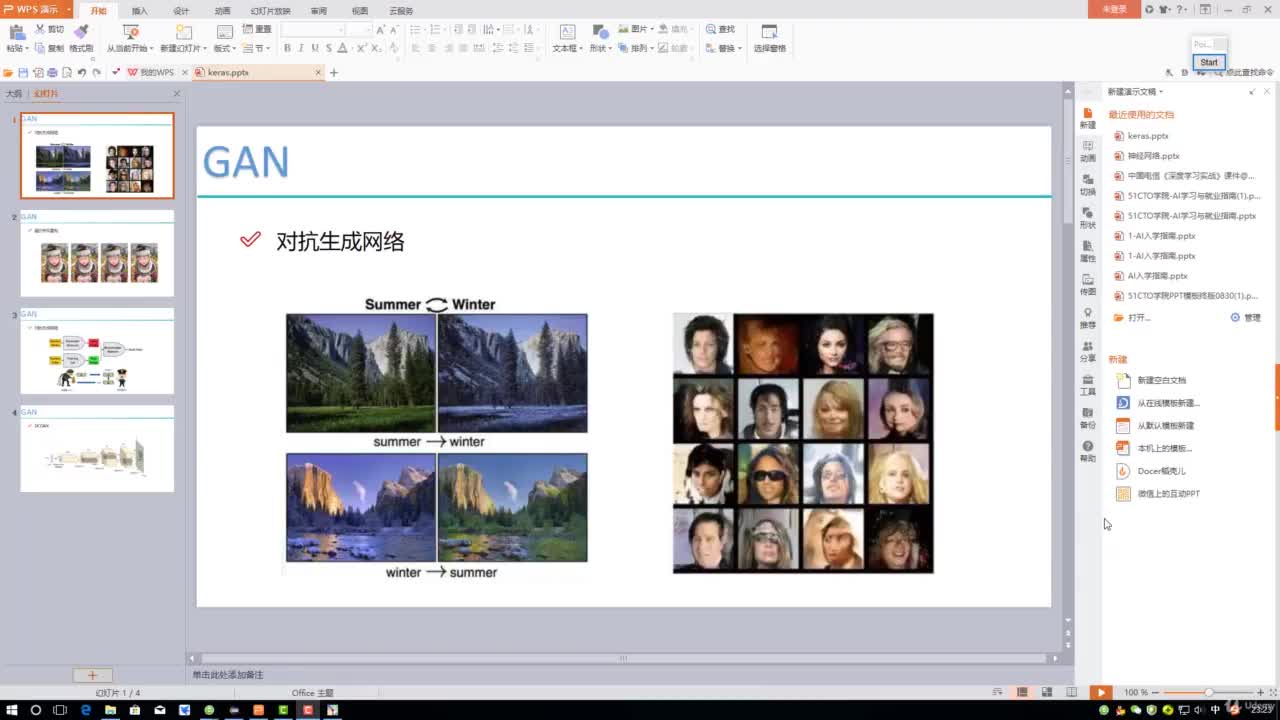The image size is (1280, 720).
Task: Open the font name combo box
Action: coord(313,30)
